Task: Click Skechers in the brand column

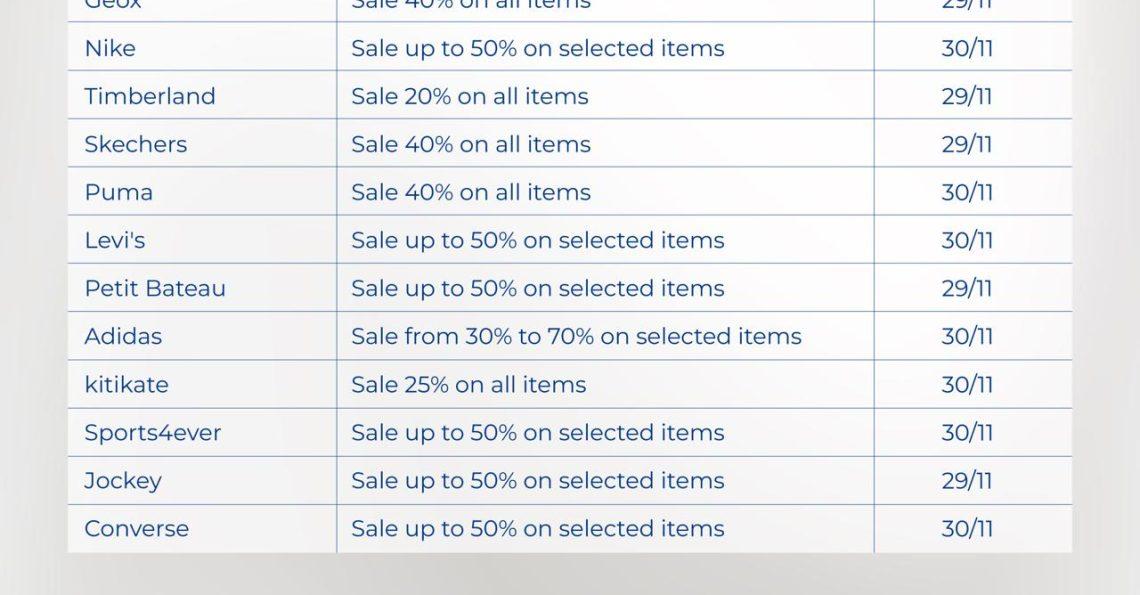Action: point(136,144)
